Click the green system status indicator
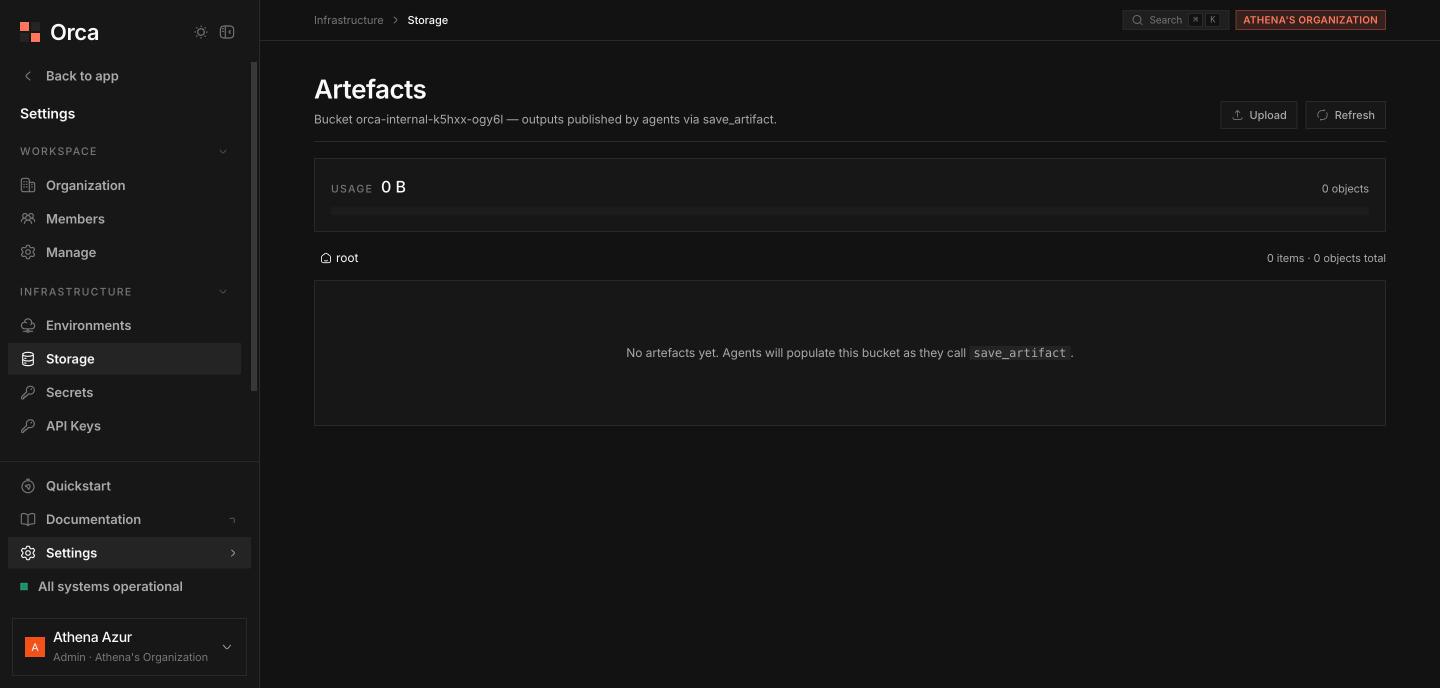1440x688 pixels. pos(24,587)
